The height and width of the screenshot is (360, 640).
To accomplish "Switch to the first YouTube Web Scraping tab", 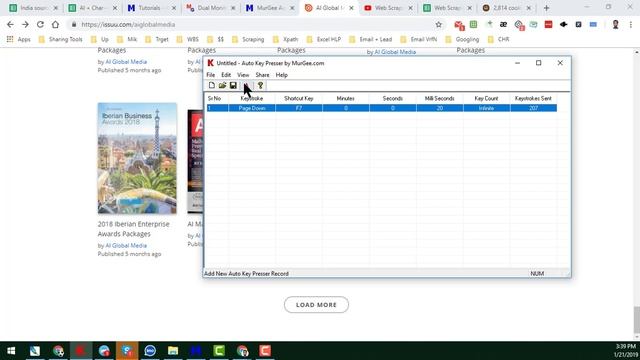I will tap(389, 8).
